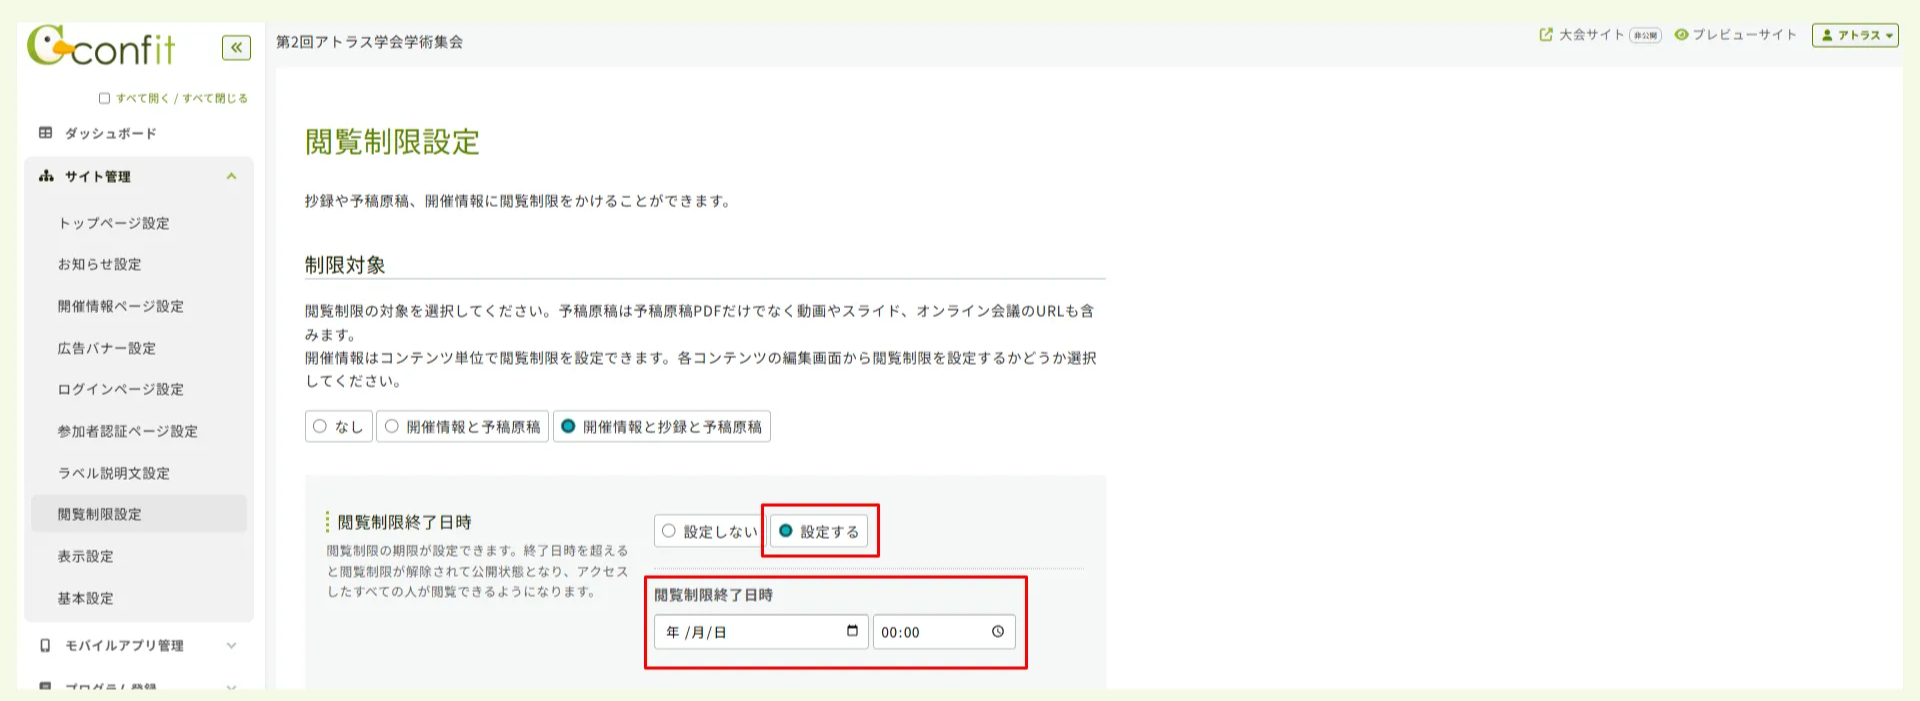
Task: Open ログインページ設定 menu item
Action: tap(120, 389)
